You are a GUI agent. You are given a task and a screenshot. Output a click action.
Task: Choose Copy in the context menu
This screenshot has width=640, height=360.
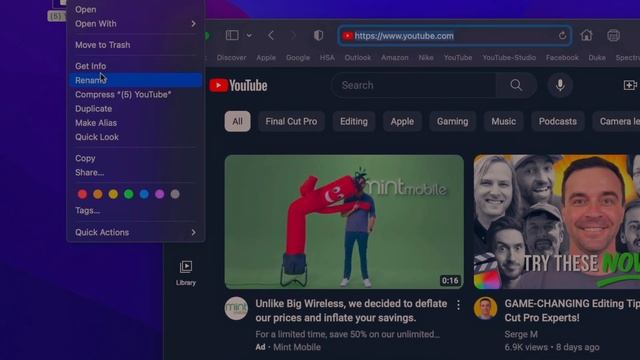click(x=136, y=158)
